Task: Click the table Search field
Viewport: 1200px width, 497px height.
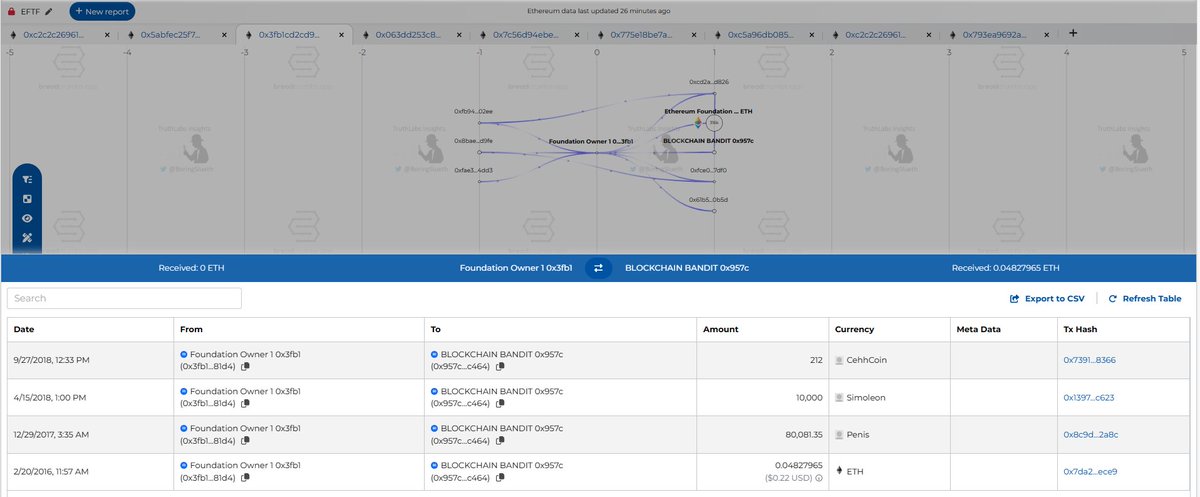Action: tap(124, 298)
